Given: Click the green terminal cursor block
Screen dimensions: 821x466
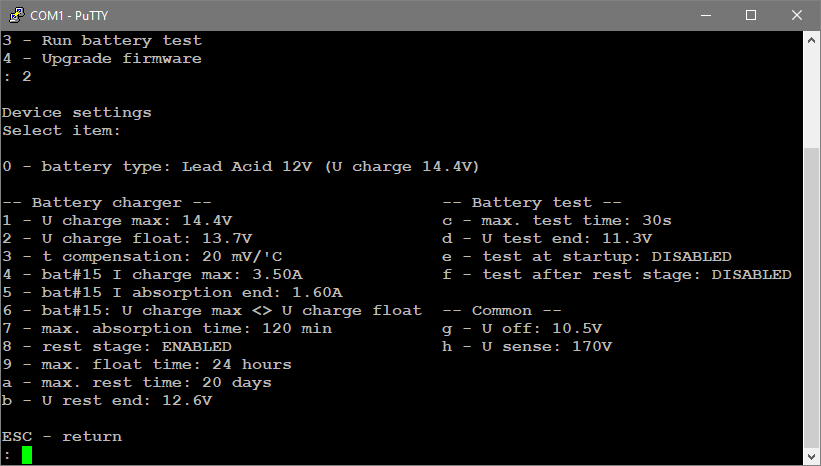Looking at the screenshot, I should tap(27, 455).
